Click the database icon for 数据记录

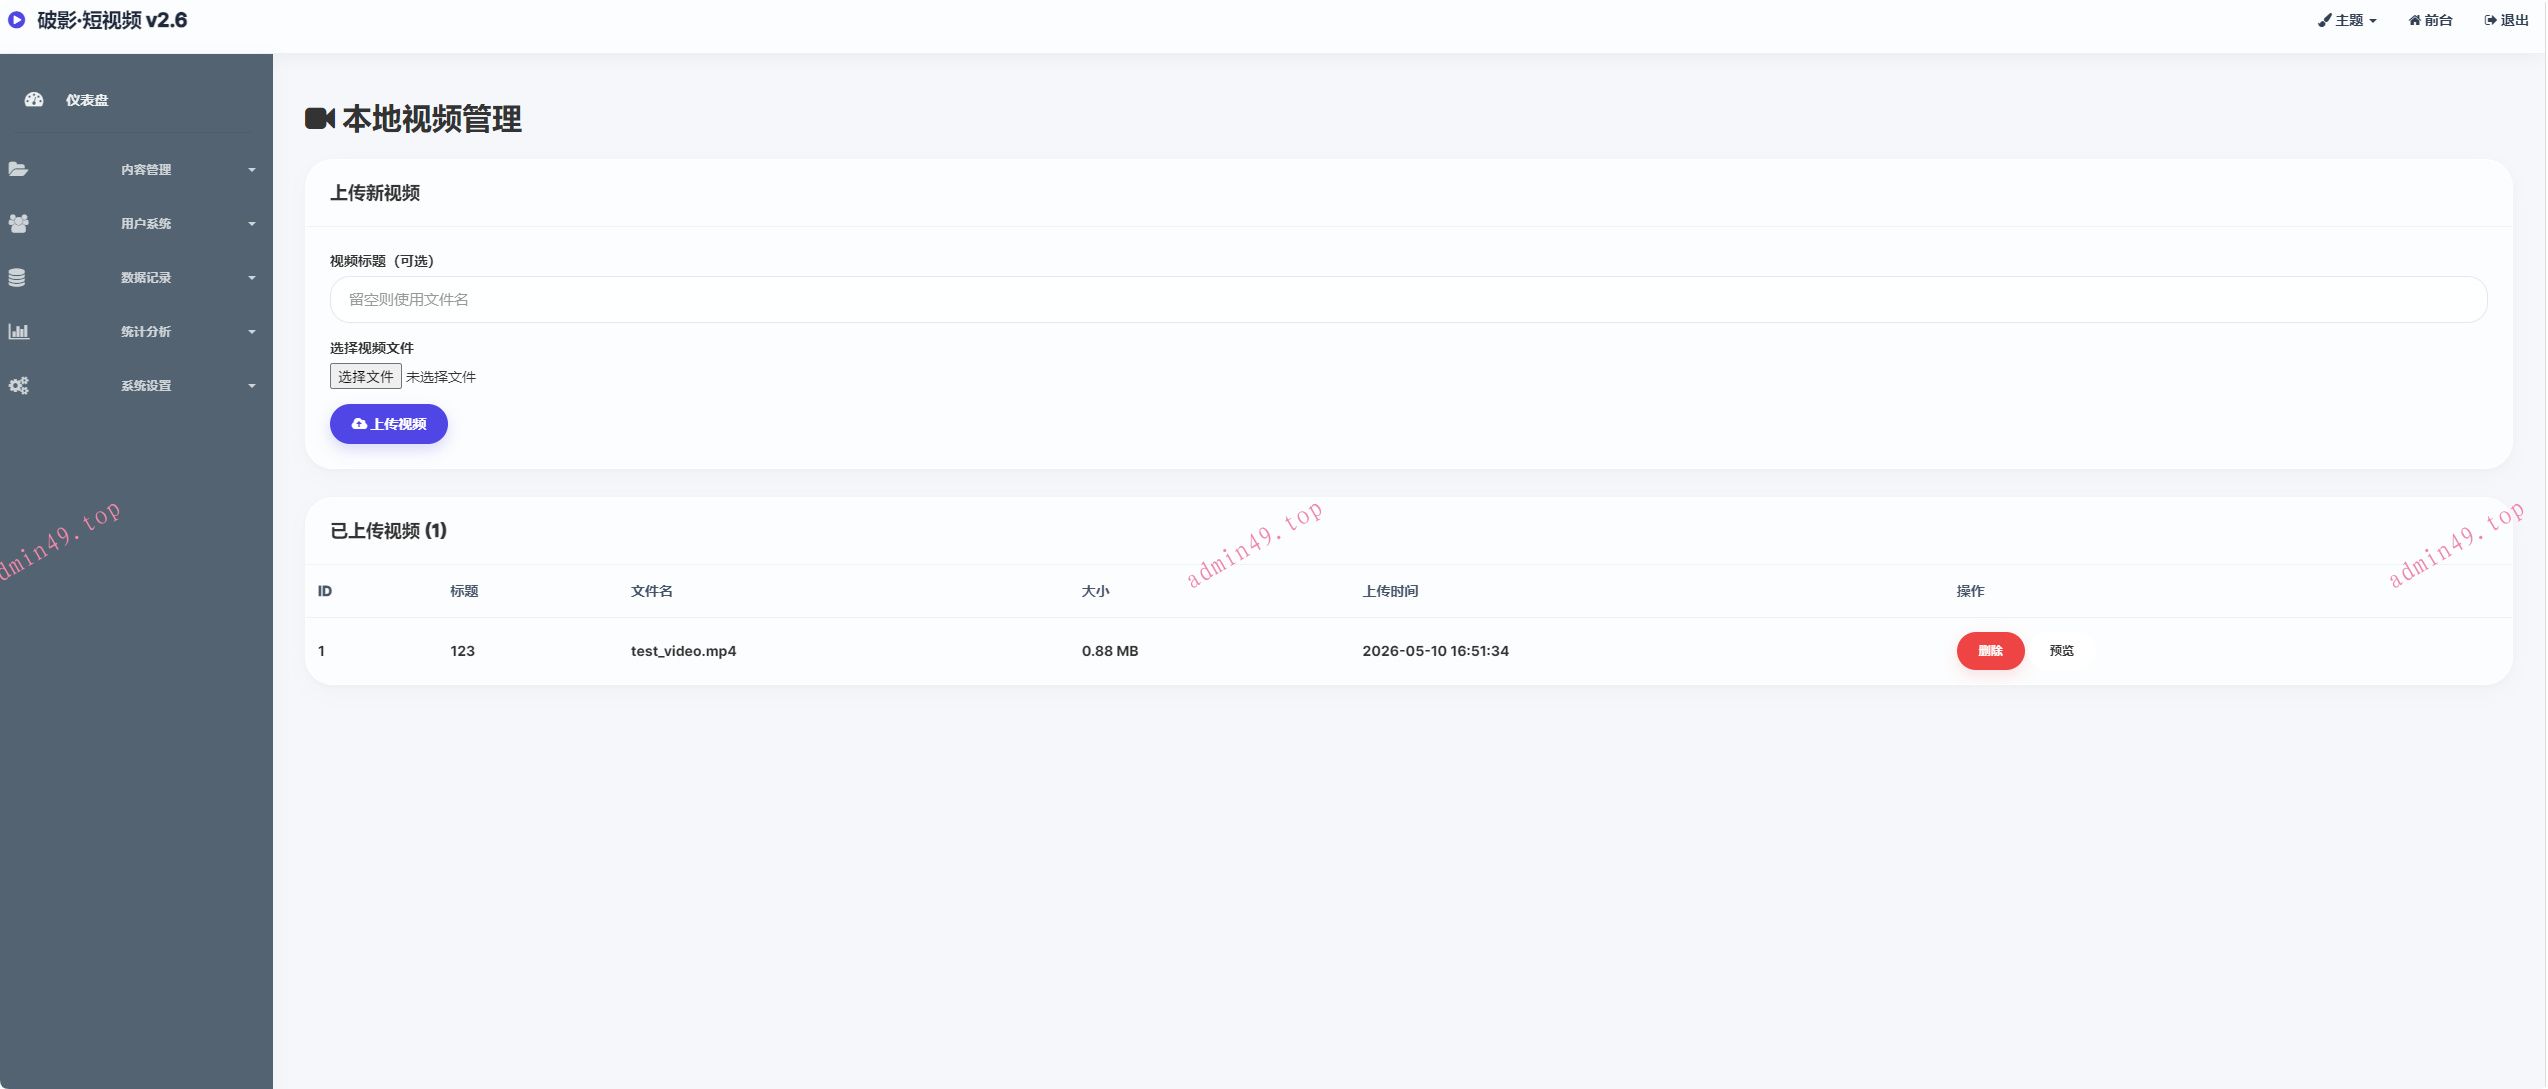17,277
